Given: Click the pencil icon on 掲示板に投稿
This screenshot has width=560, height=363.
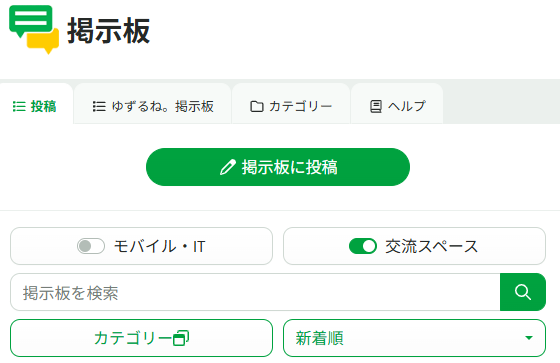Looking at the screenshot, I should 228,167.
